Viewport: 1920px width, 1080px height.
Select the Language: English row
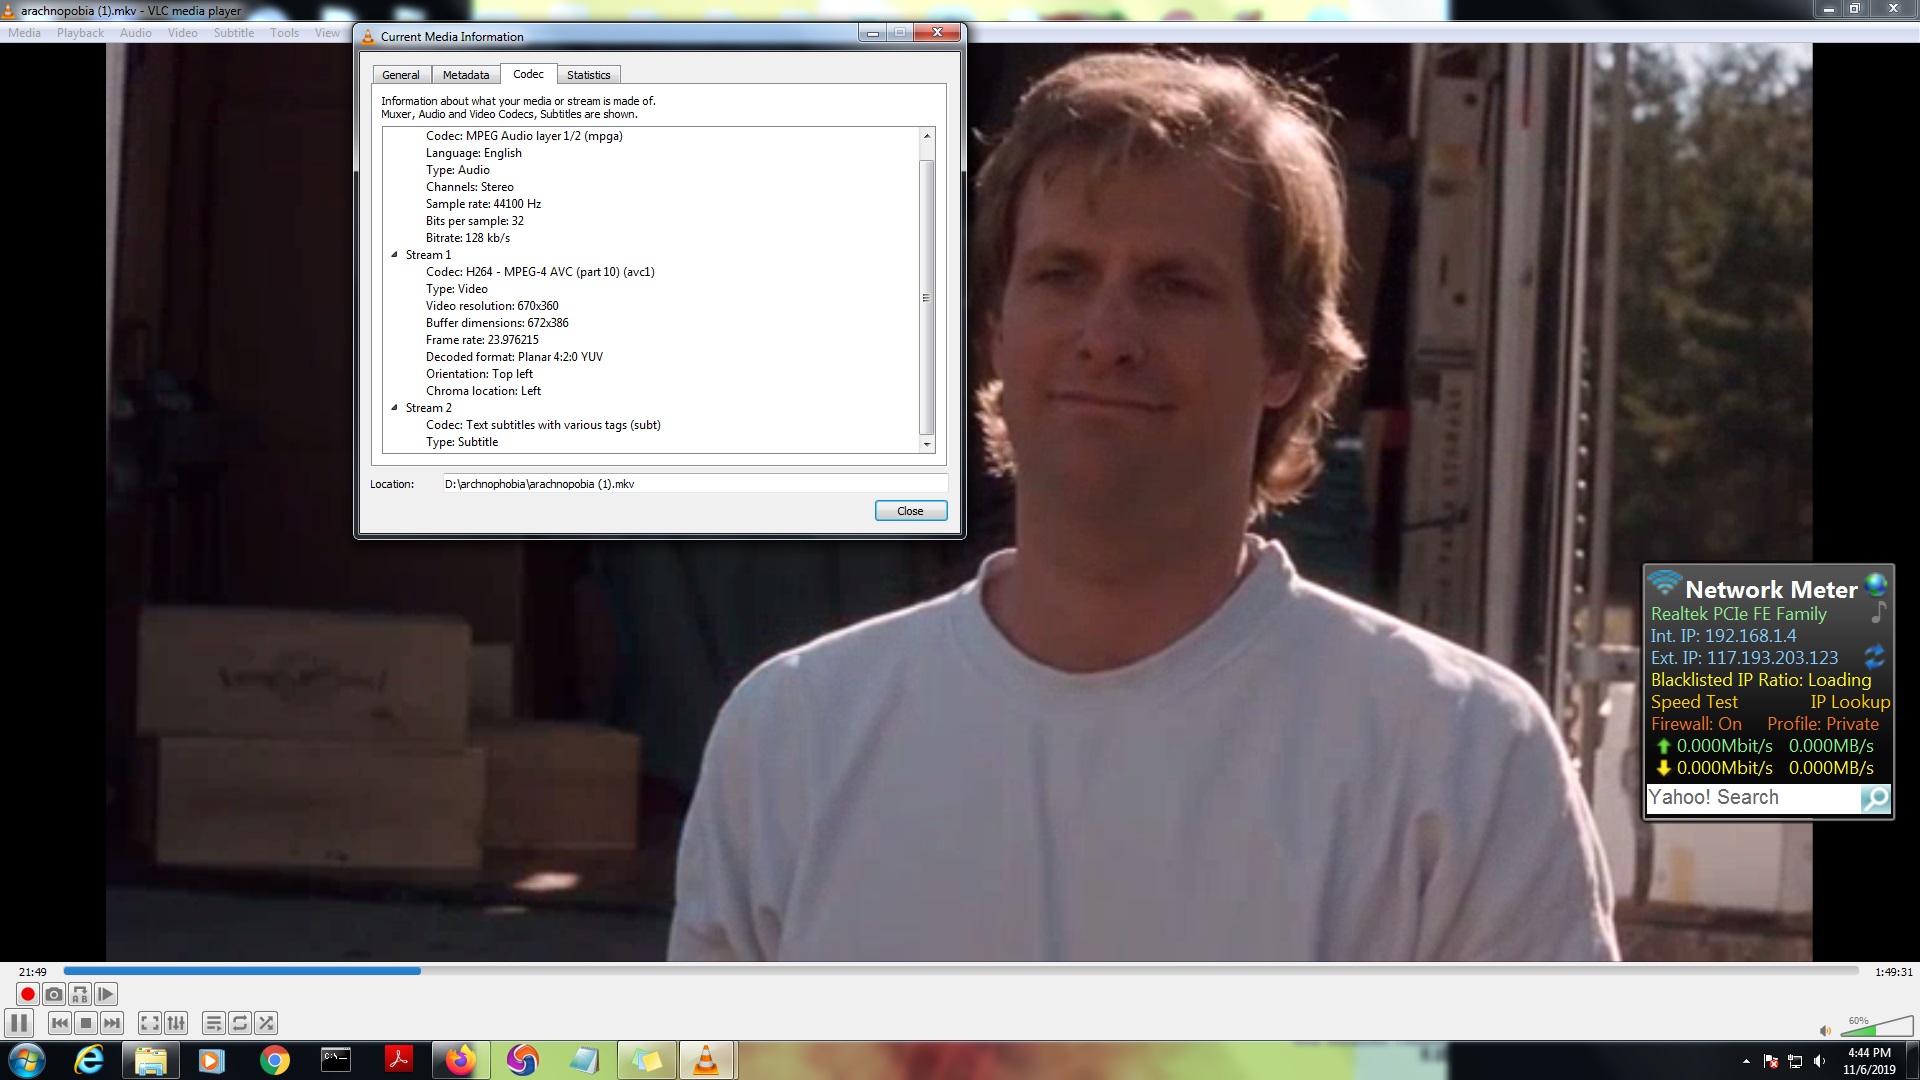473,153
